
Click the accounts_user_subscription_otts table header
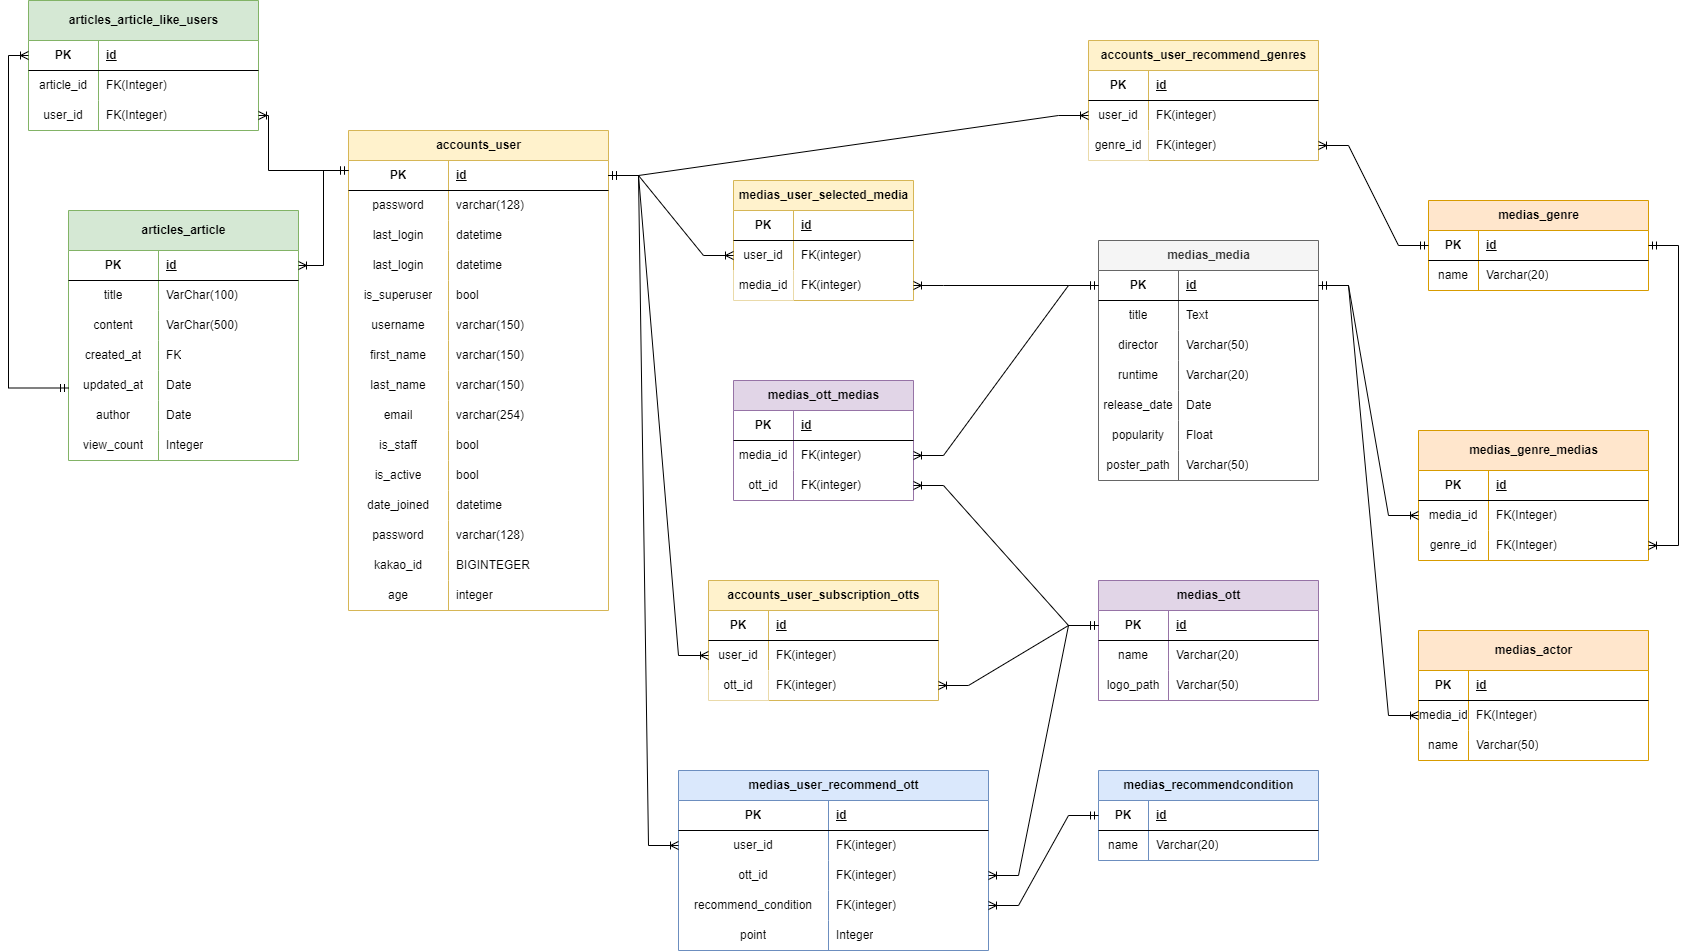tap(823, 595)
